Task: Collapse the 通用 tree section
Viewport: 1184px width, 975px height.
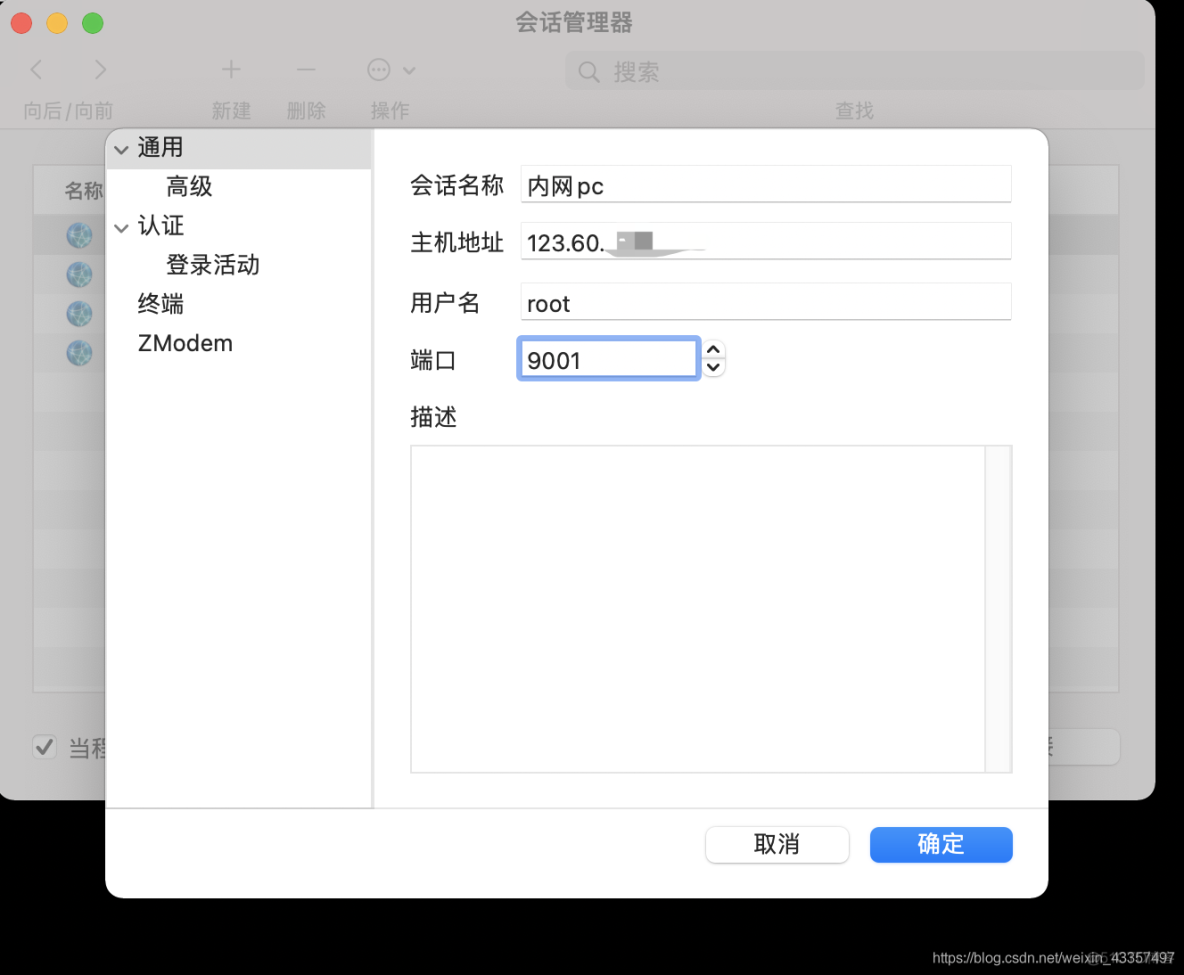Action: point(122,150)
